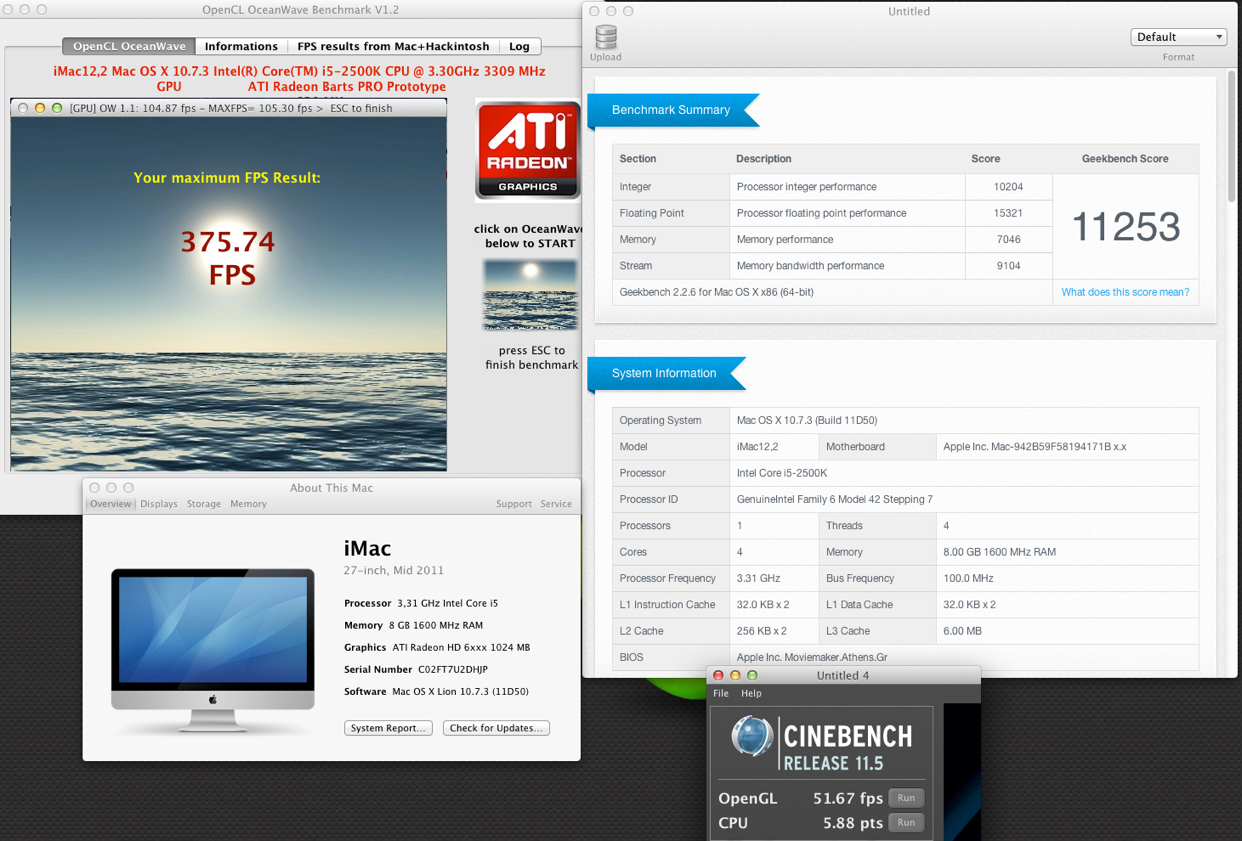Click the iMac picture in About This Mac

coord(213,651)
